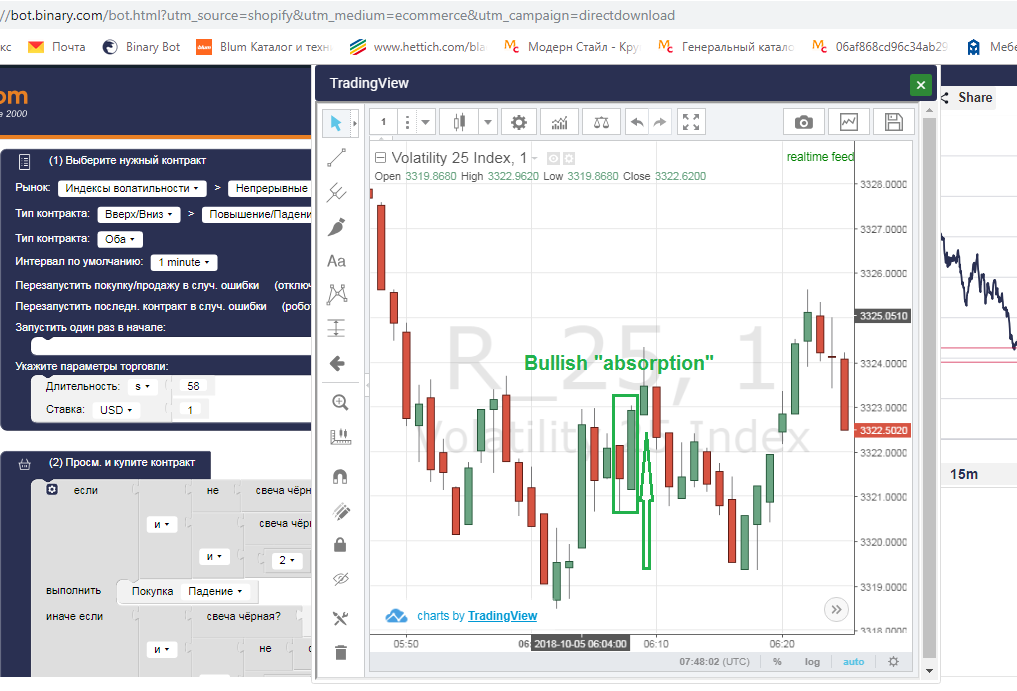
Task: Choose the brush drawing tool
Action: (337, 227)
